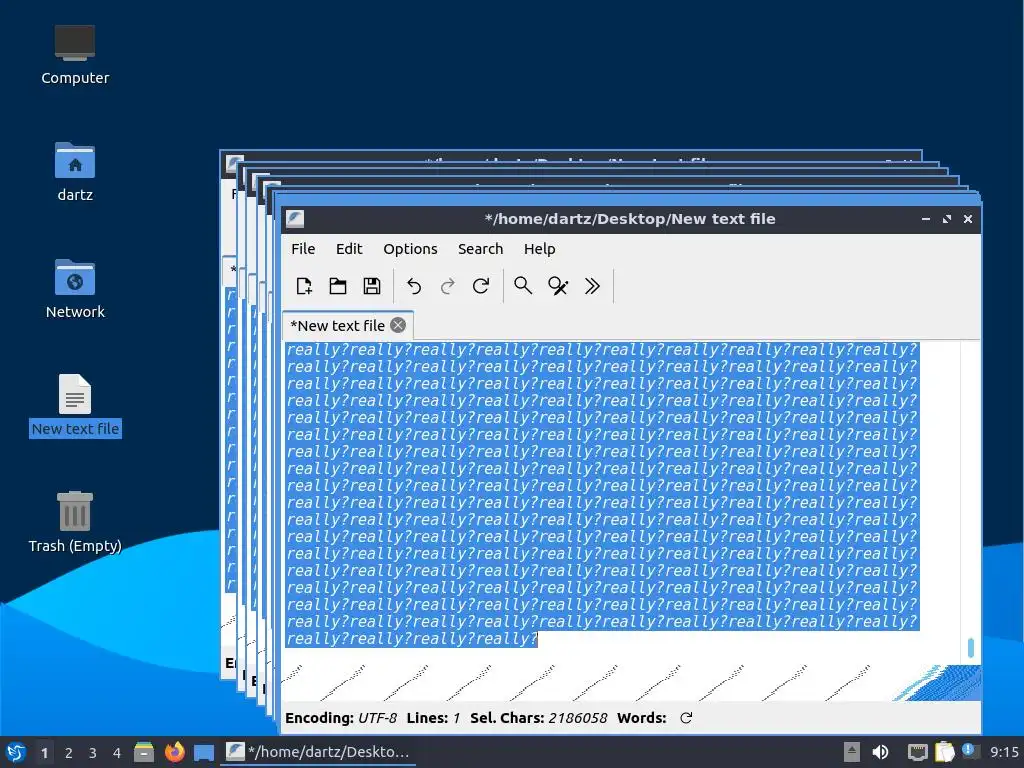Click the Encoding UTF-8 status entry

click(x=341, y=718)
